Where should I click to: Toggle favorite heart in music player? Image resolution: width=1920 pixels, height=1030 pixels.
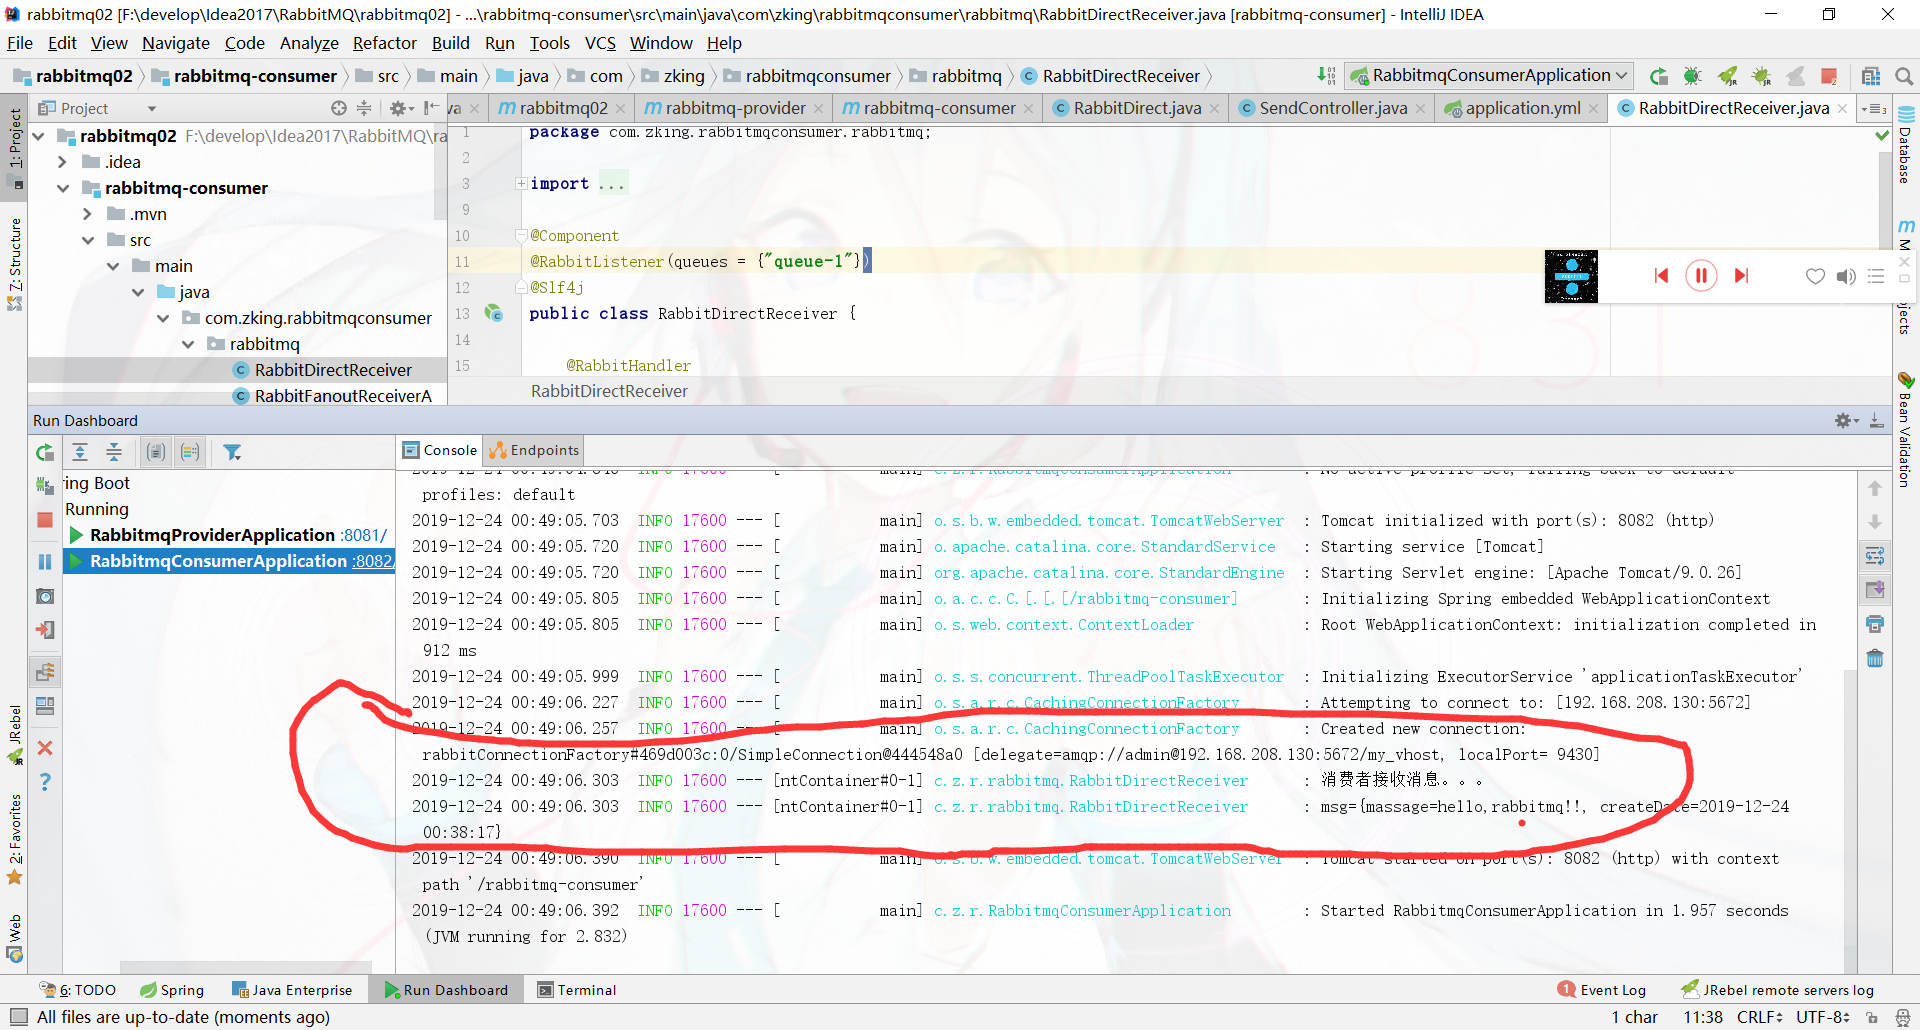tap(1815, 276)
